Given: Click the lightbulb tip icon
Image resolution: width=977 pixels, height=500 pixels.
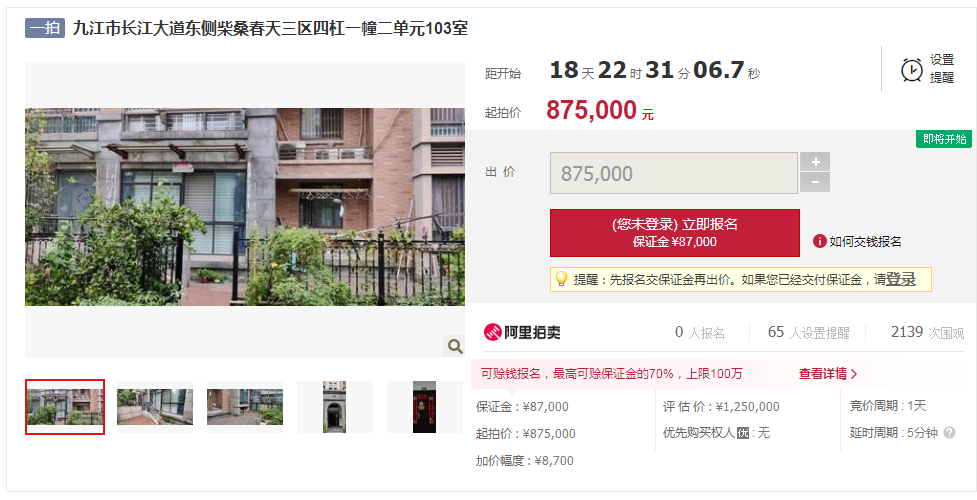Looking at the screenshot, I should click(x=561, y=279).
